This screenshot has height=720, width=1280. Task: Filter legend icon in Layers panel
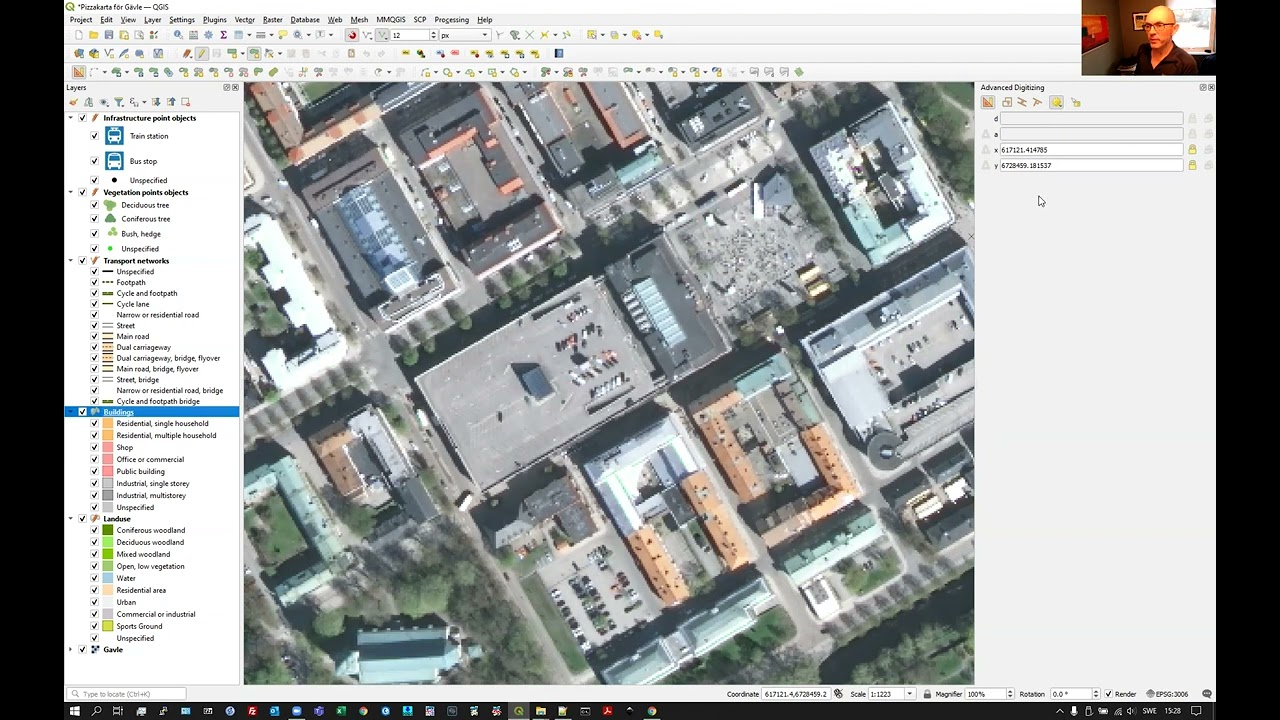tap(118, 102)
